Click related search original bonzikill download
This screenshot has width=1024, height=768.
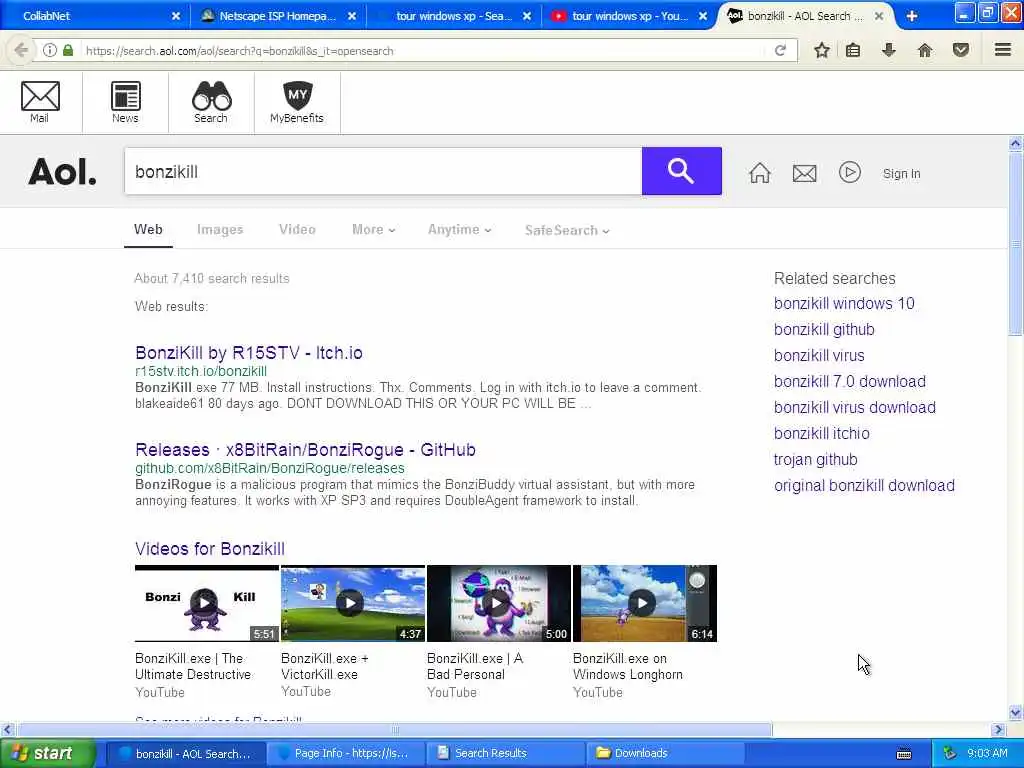(864, 486)
